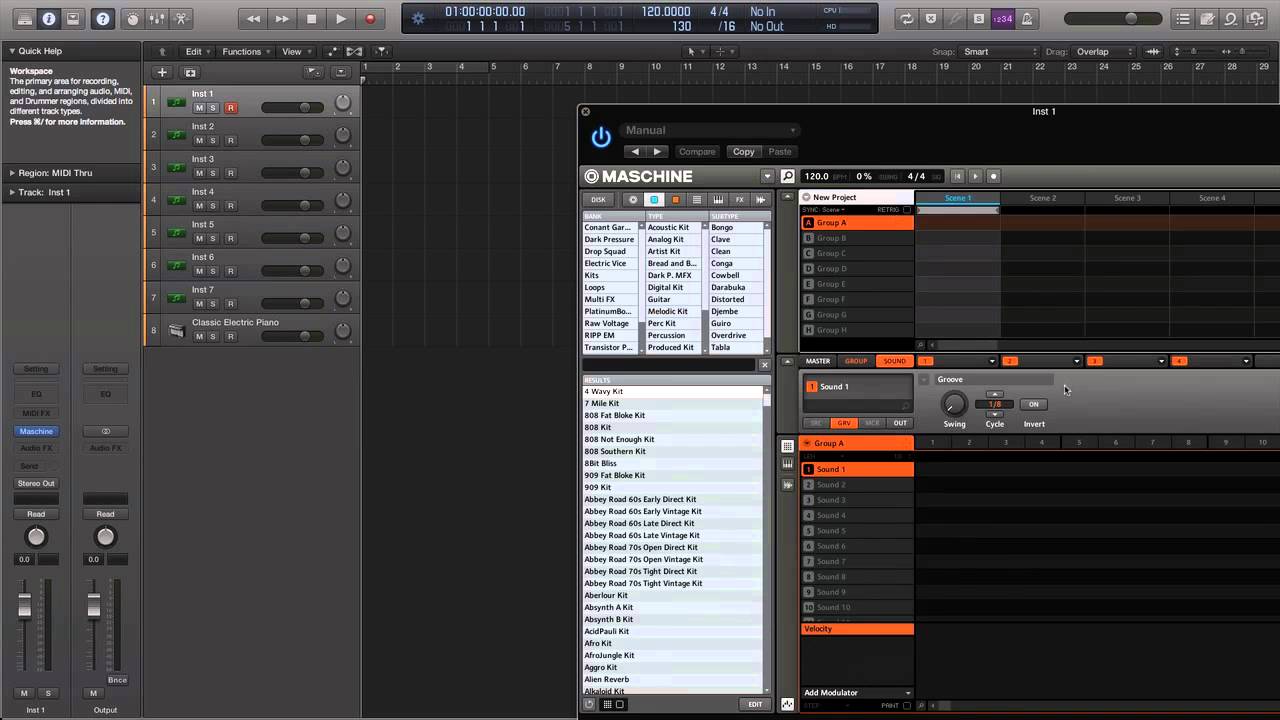1280x720 pixels.
Task: Select Scene 2 in the Maschine arranger
Action: pos(1043,198)
